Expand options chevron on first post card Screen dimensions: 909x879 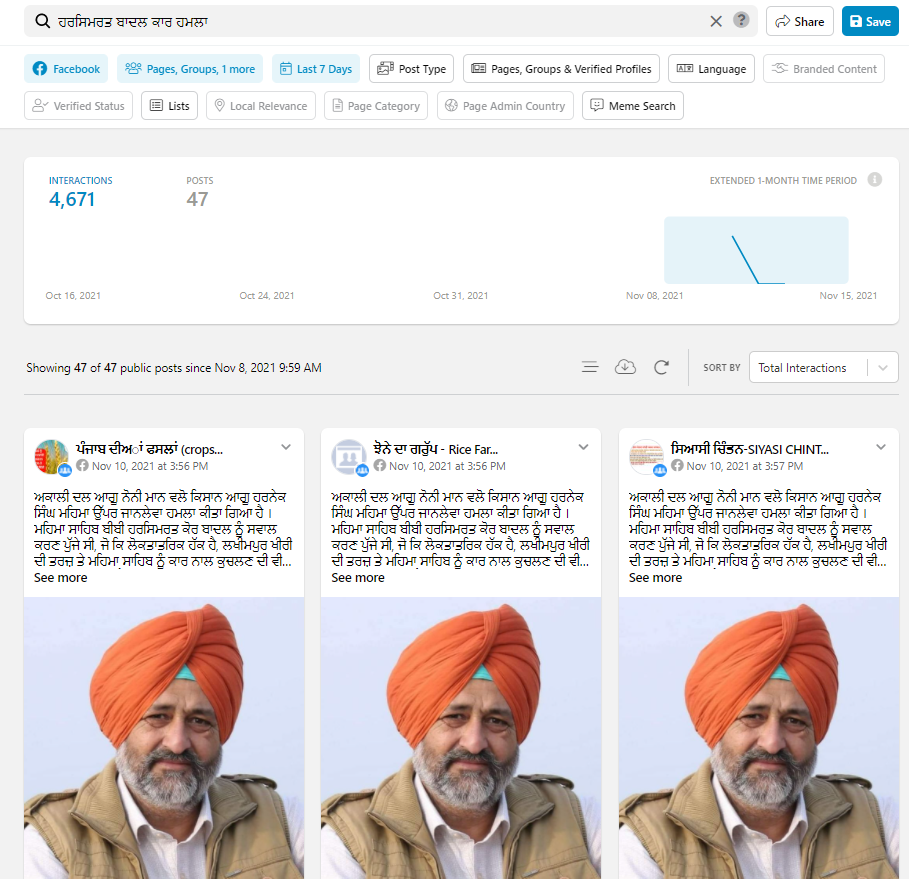pyautogui.click(x=286, y=447)
